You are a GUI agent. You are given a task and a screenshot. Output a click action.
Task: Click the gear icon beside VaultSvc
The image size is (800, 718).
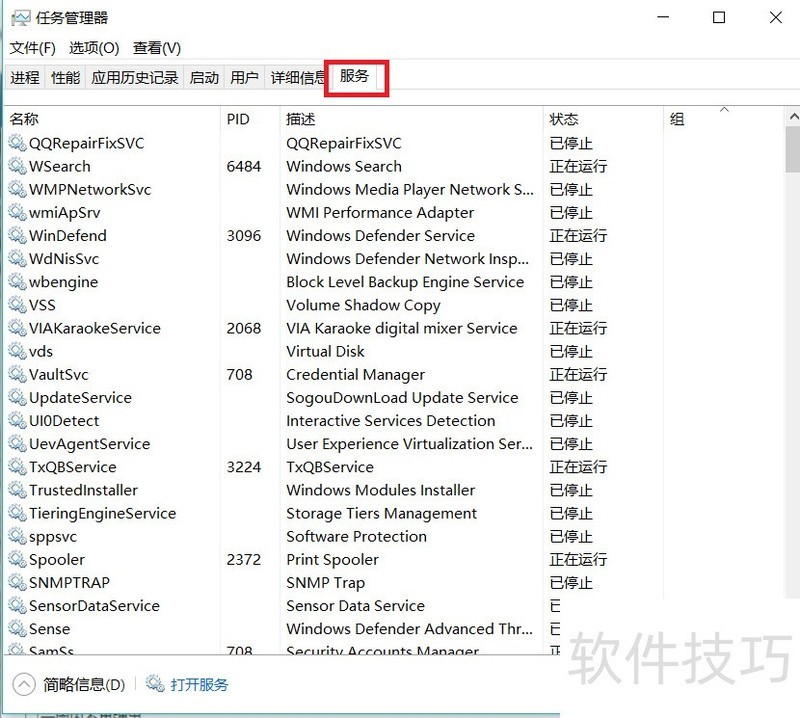coord(17,374)
